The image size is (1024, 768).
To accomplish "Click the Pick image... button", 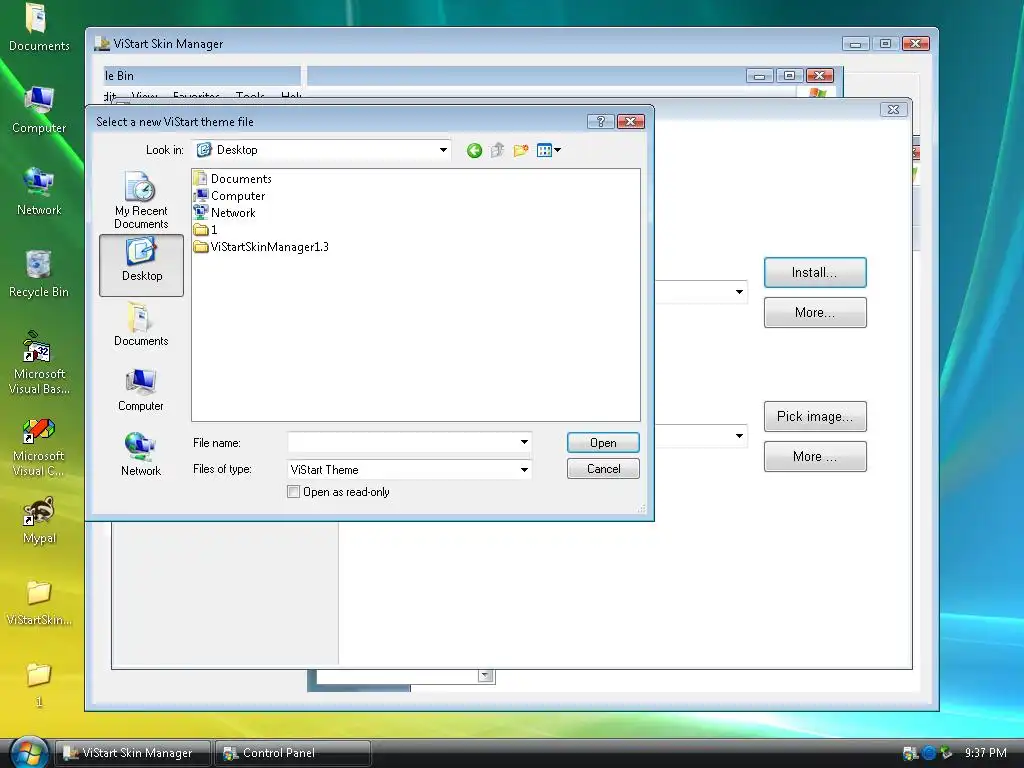I will coord(815,417).
